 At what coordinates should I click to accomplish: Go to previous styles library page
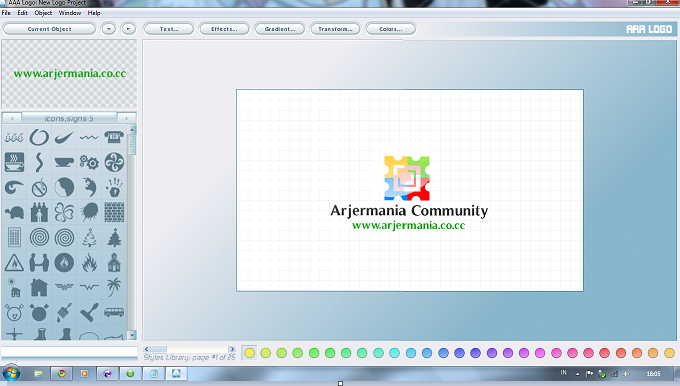147,349
